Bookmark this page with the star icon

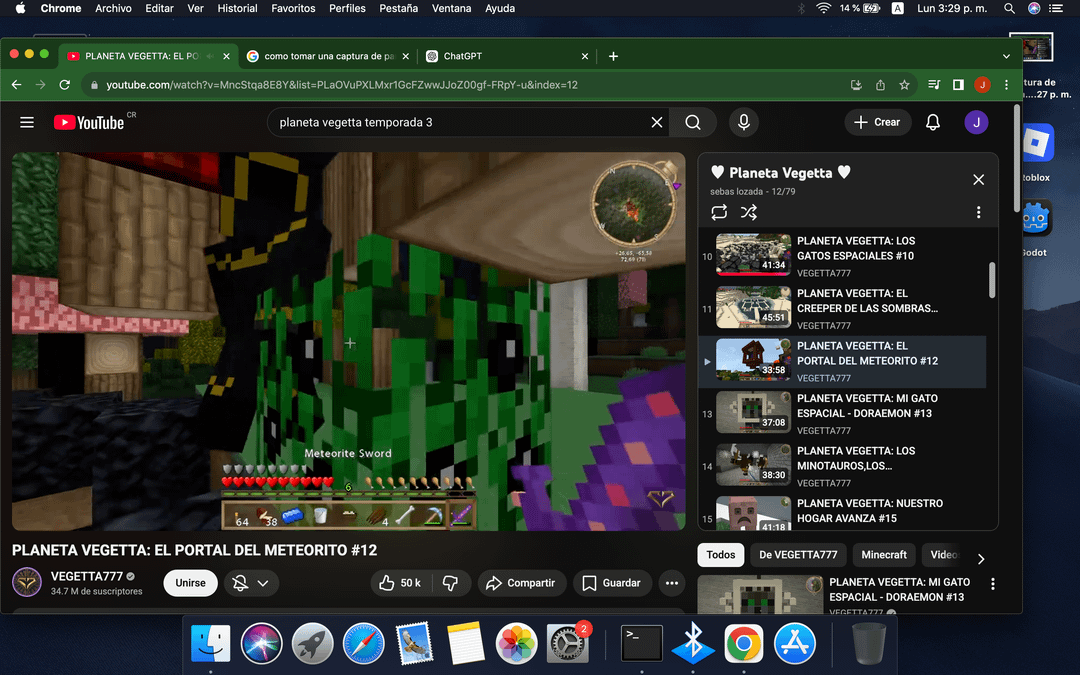tap(904, 85)
